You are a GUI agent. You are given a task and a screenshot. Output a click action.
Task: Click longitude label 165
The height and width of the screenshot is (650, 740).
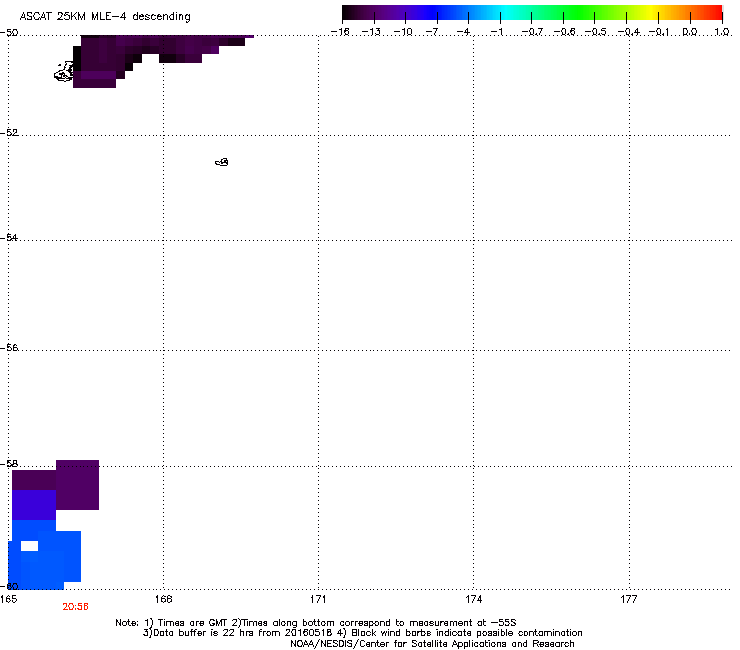click(8, 599)
